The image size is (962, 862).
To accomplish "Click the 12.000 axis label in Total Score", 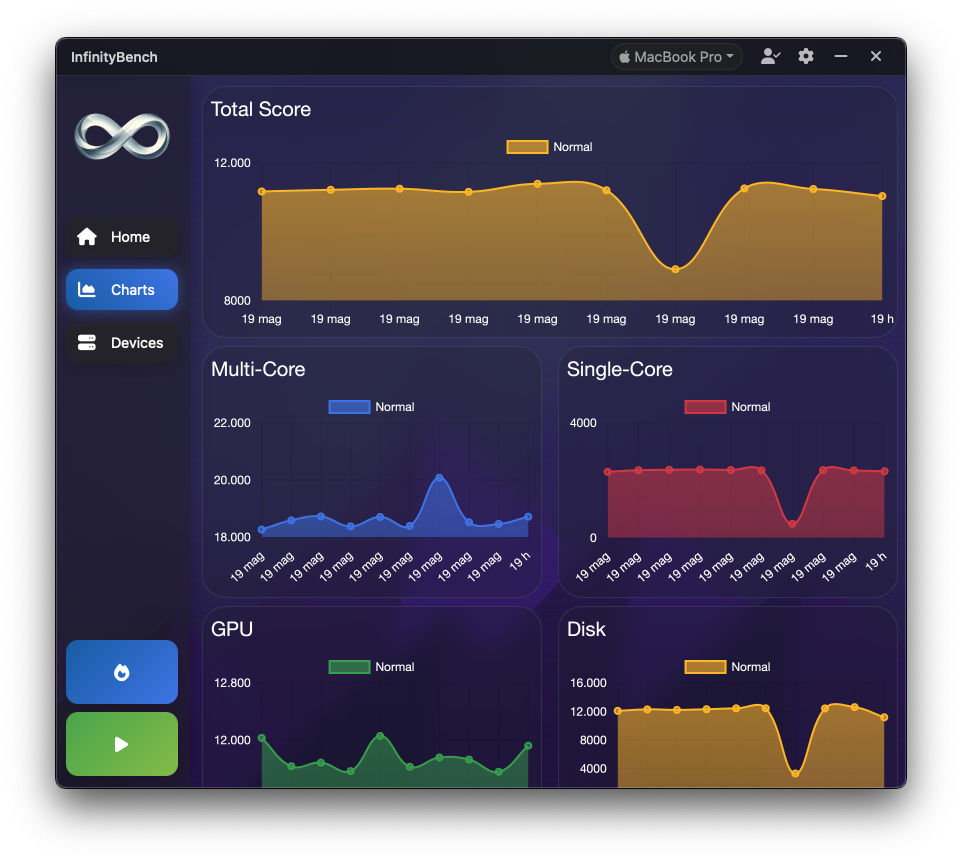I will [232, 163].
